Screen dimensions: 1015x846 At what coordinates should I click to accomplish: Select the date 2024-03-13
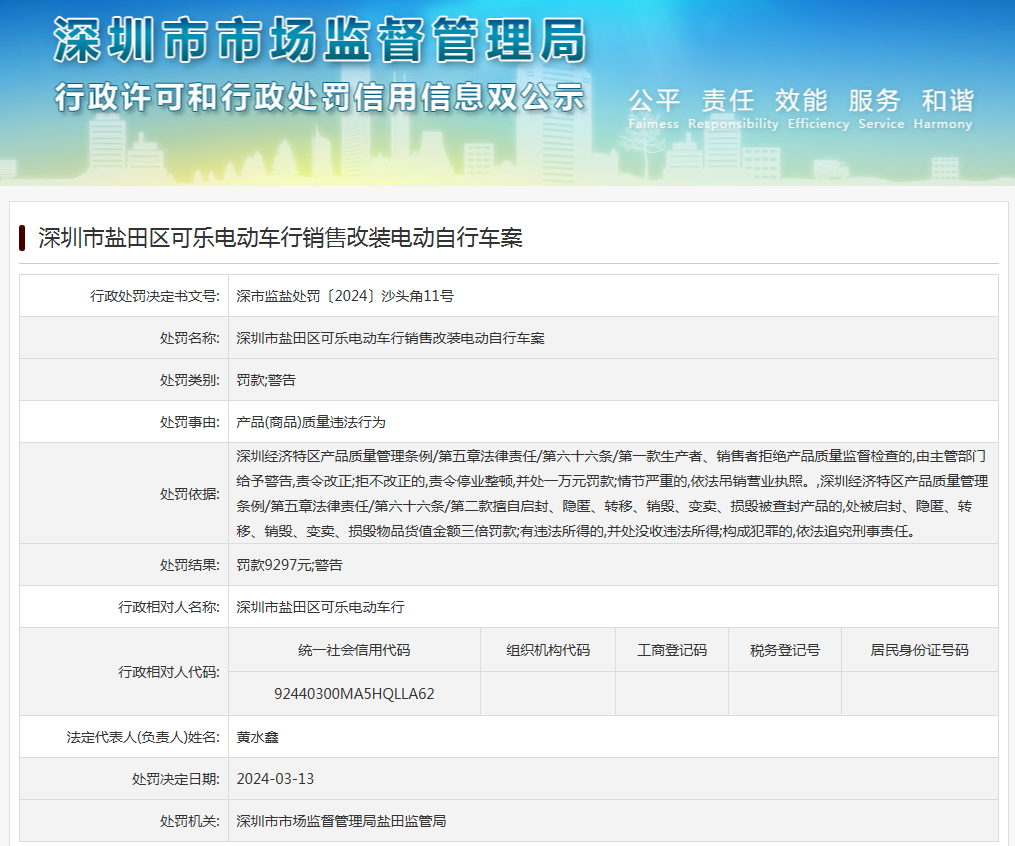275,779
